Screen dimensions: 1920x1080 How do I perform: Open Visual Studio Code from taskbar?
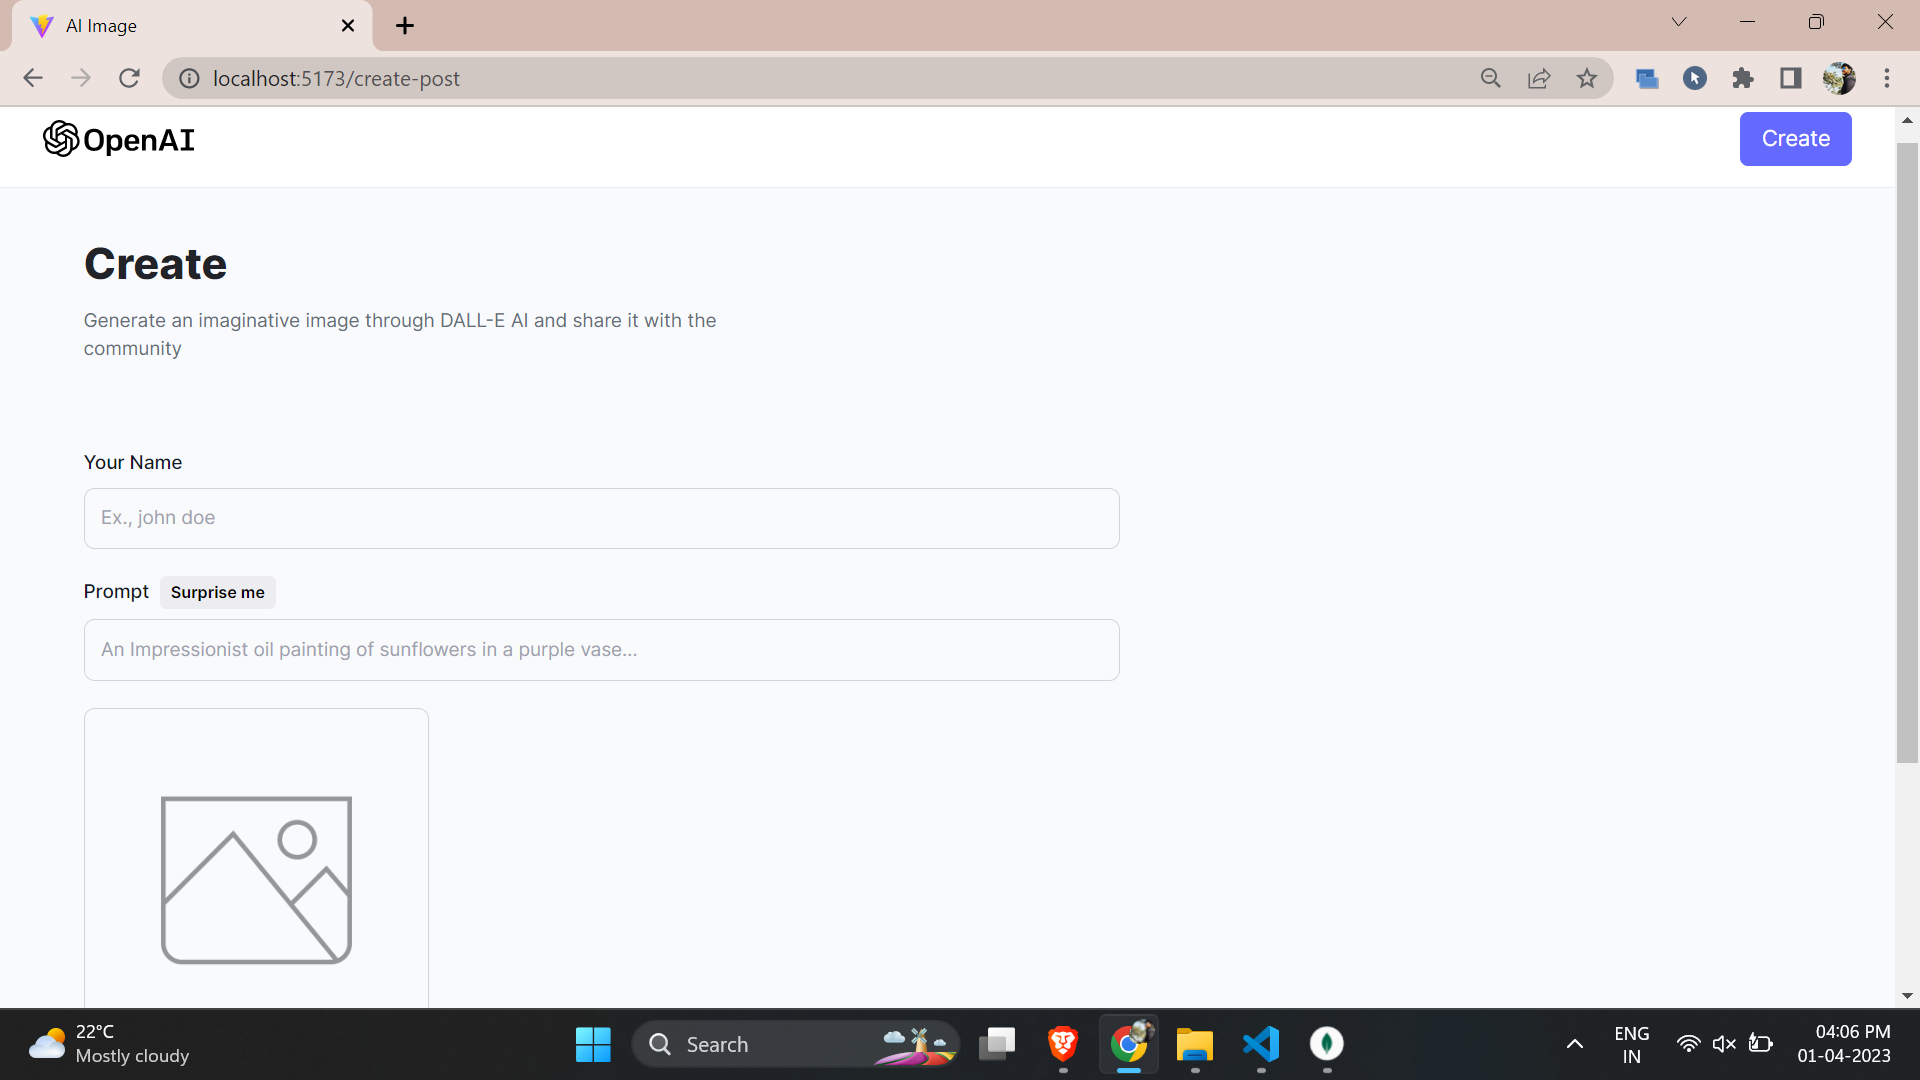click(1261, 1044)
